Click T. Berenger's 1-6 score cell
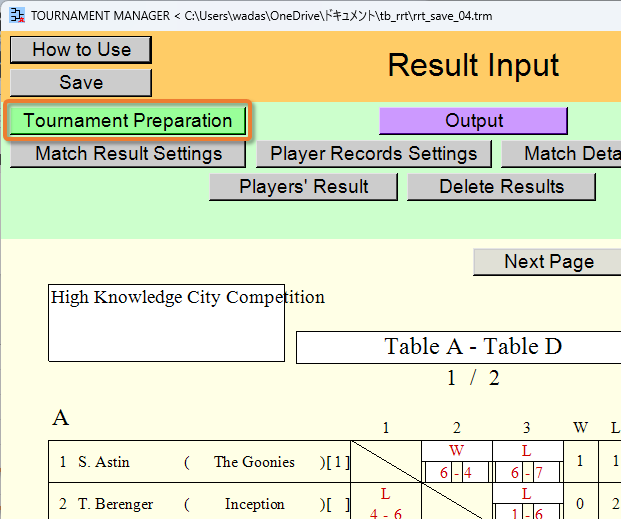The image size is (621, 519). [x=527, y=513]
